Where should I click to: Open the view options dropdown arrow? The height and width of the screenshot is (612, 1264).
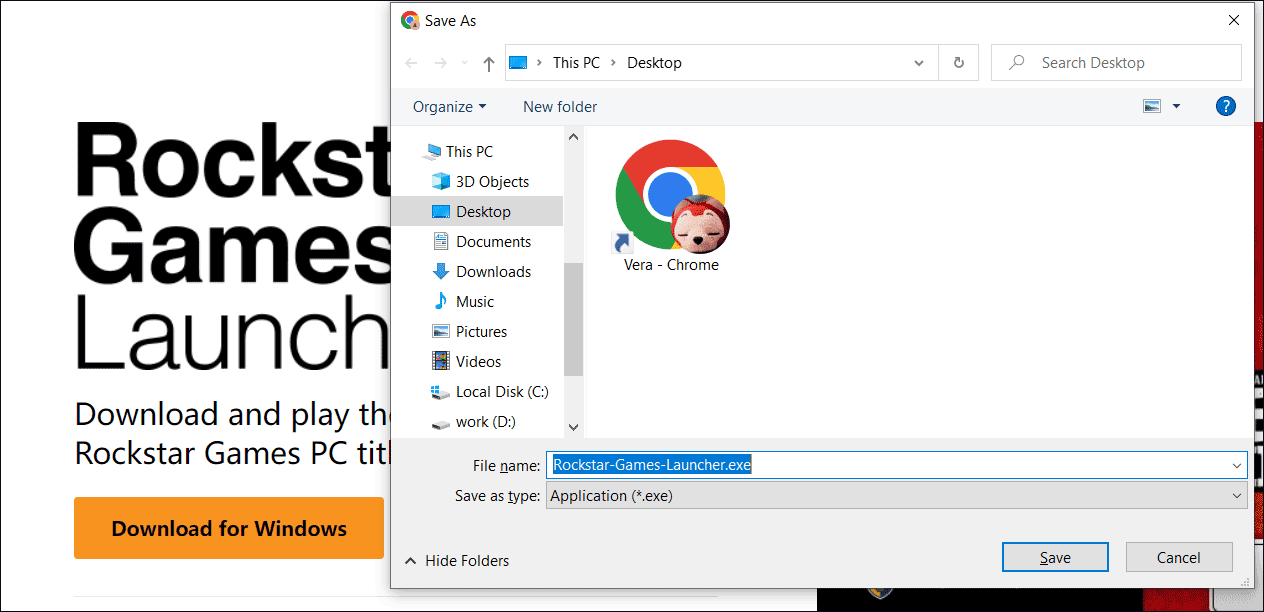pyautogui.click(x=1176, y=106)
